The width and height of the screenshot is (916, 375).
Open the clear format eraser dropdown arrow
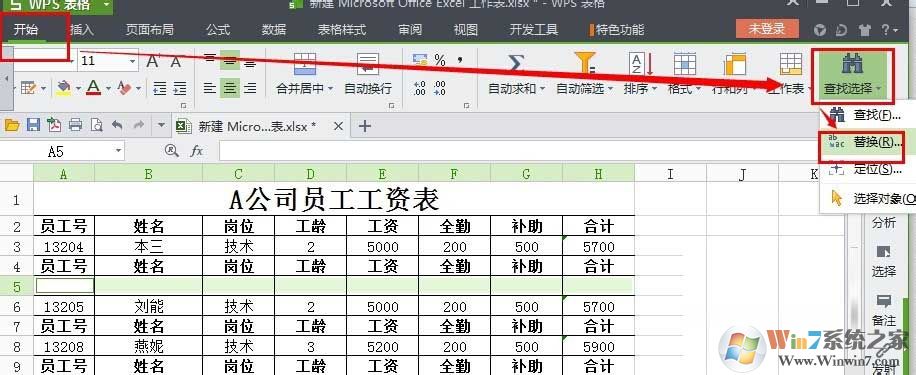[x=138, y=89]
